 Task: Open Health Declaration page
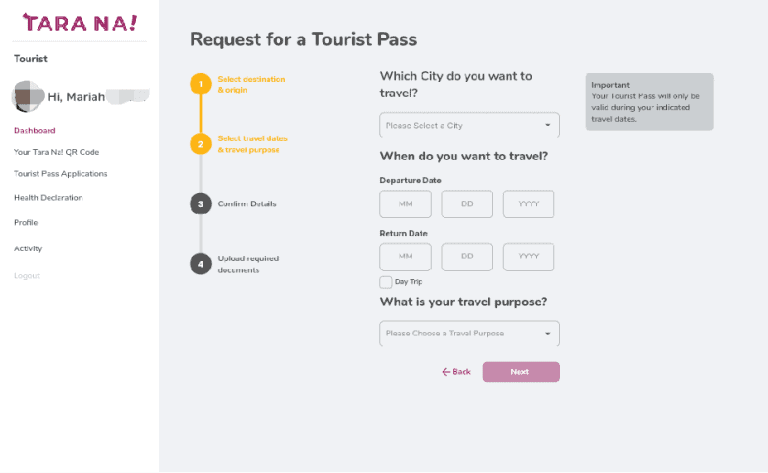(48, 197)
